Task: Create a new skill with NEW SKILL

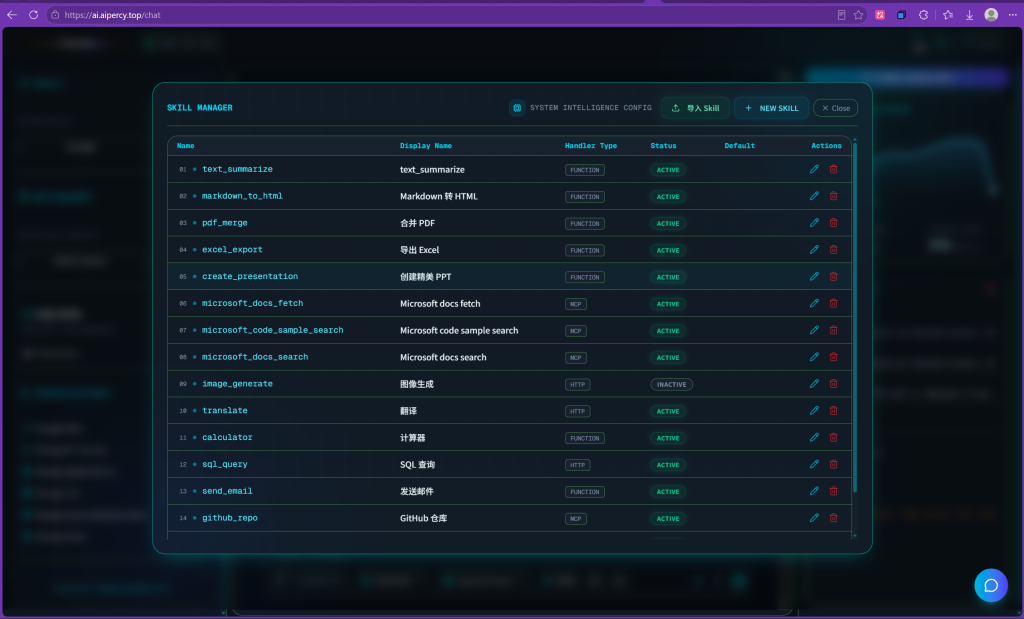Action: click(x=771, y=108)
